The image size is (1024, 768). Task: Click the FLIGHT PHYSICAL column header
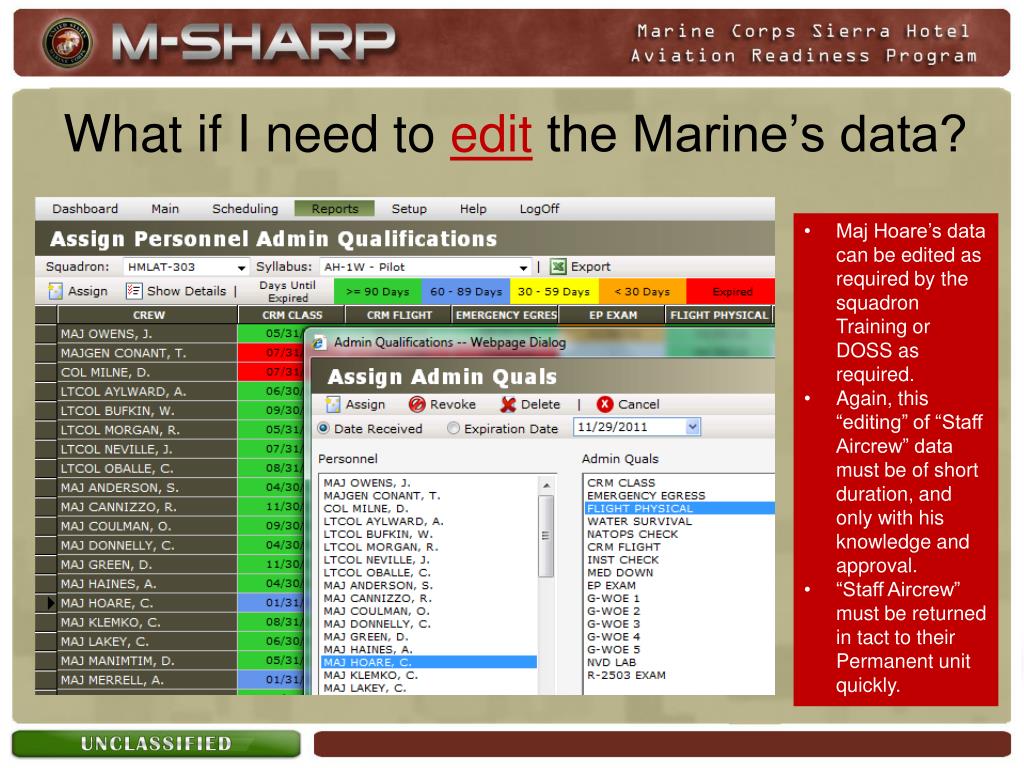(x=719, y=315)
